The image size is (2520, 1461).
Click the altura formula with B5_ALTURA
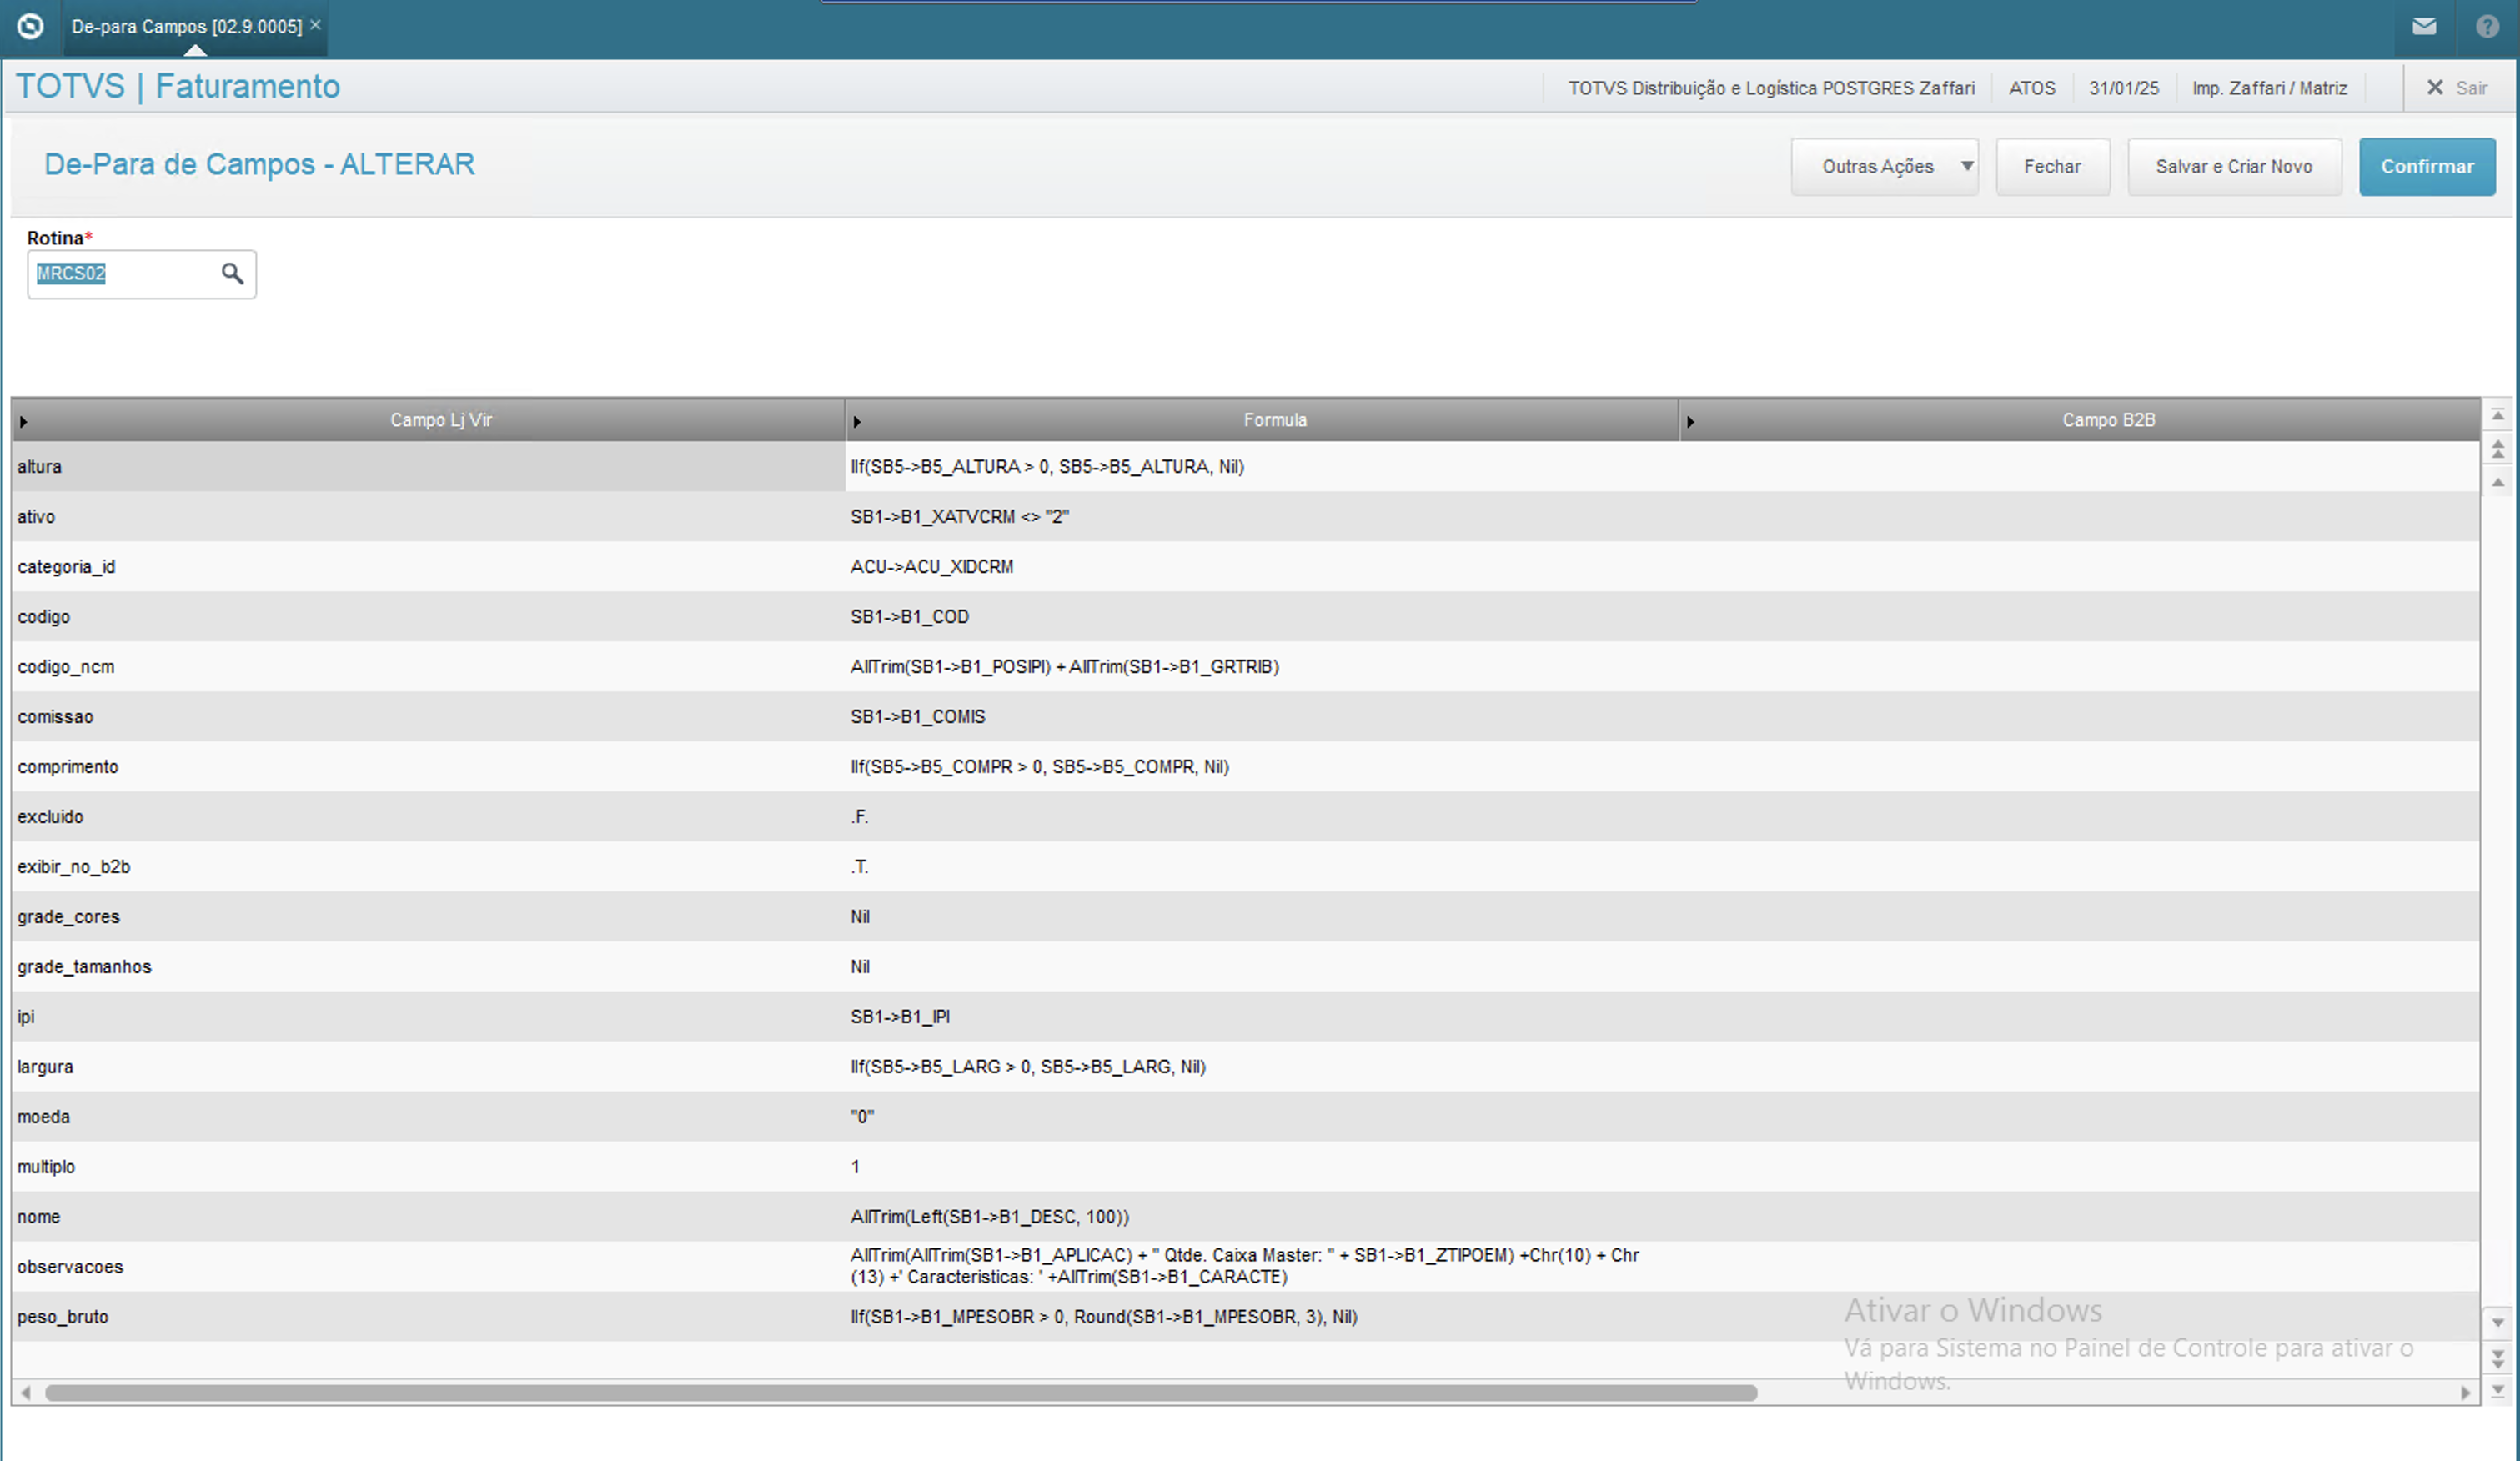(x=1047, y=466)
